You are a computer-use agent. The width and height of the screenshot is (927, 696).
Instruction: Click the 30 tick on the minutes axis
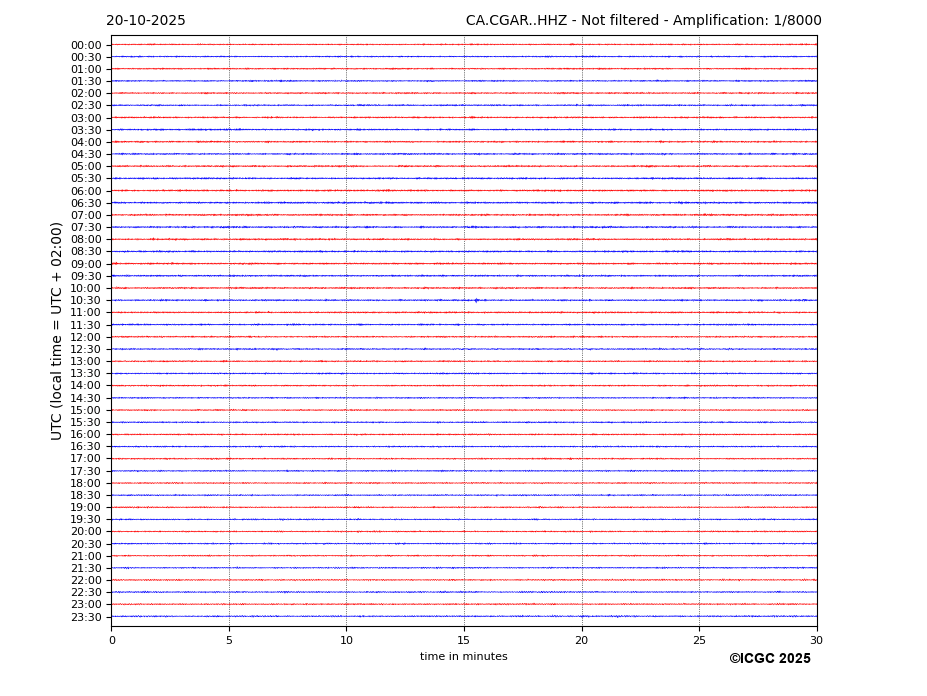coord(816,640)
